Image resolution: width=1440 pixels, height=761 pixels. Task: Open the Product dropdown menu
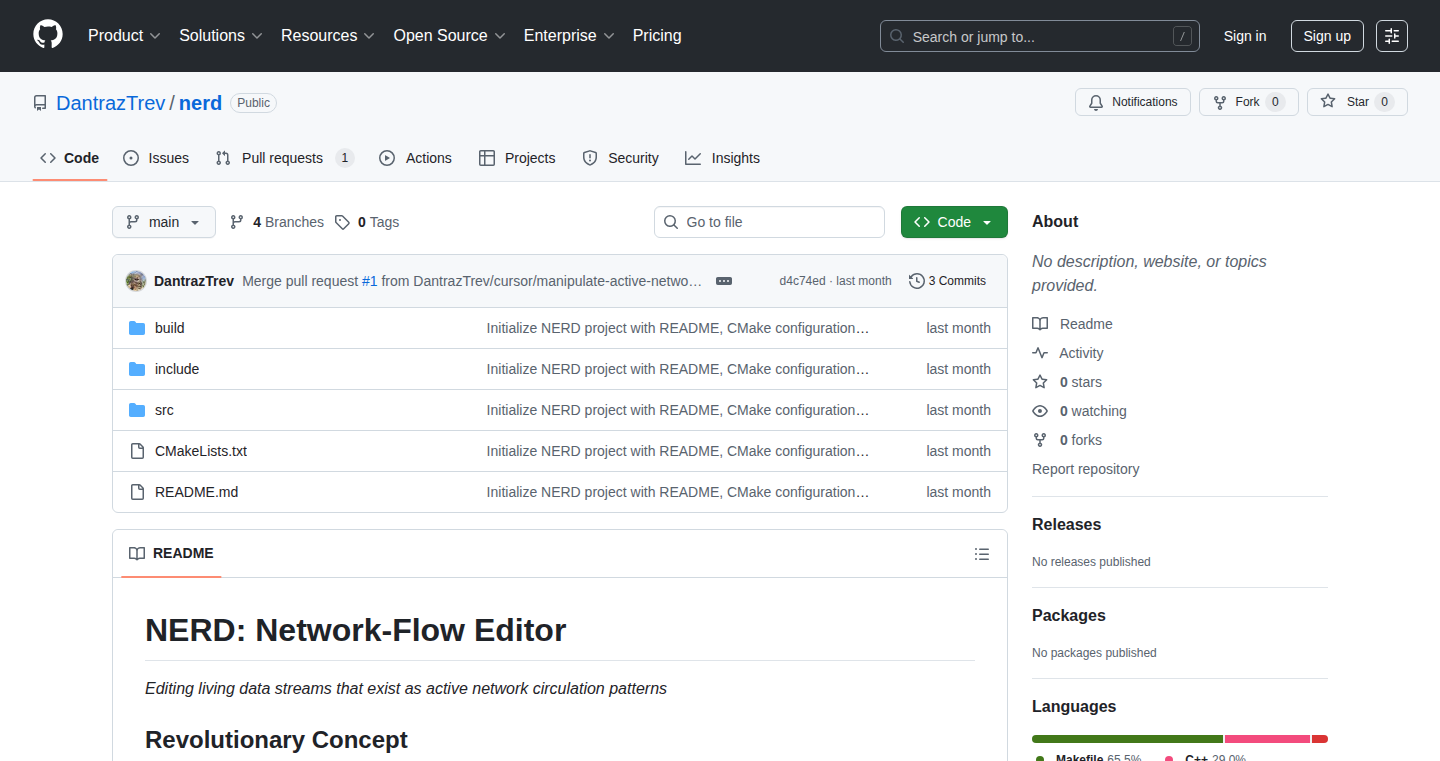coord(124,36)
